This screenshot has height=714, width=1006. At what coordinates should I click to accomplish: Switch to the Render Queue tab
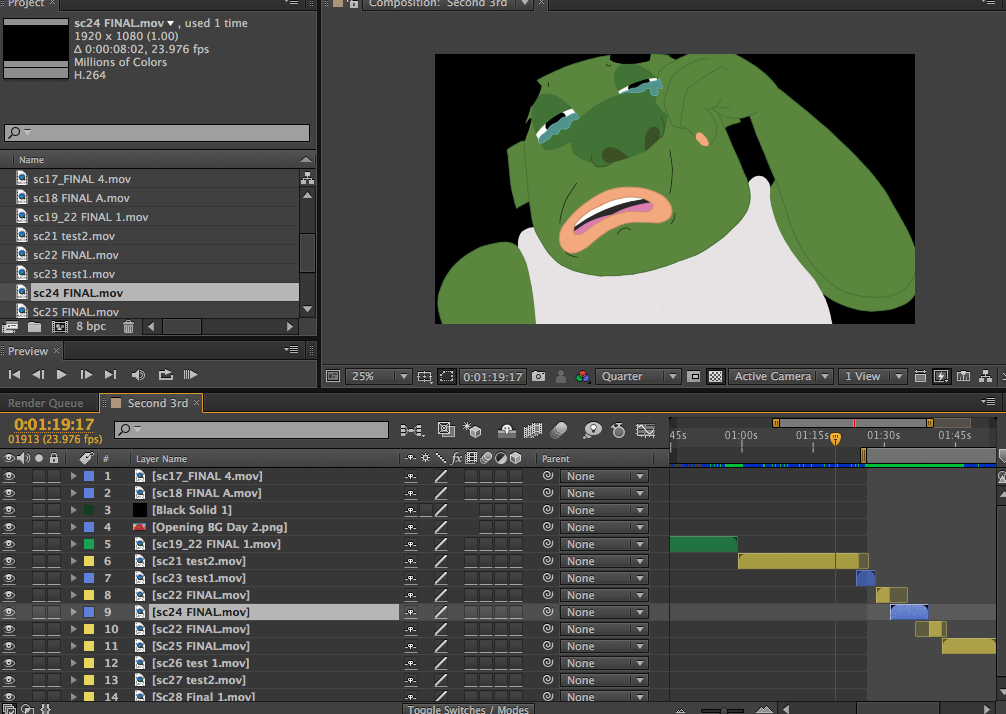point(47,403)
